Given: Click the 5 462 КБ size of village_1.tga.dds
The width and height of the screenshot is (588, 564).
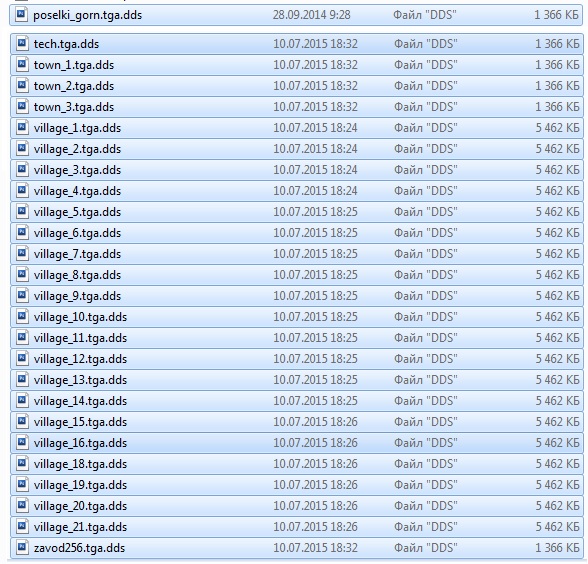Looking at the screenshot, I should [557, 128].
